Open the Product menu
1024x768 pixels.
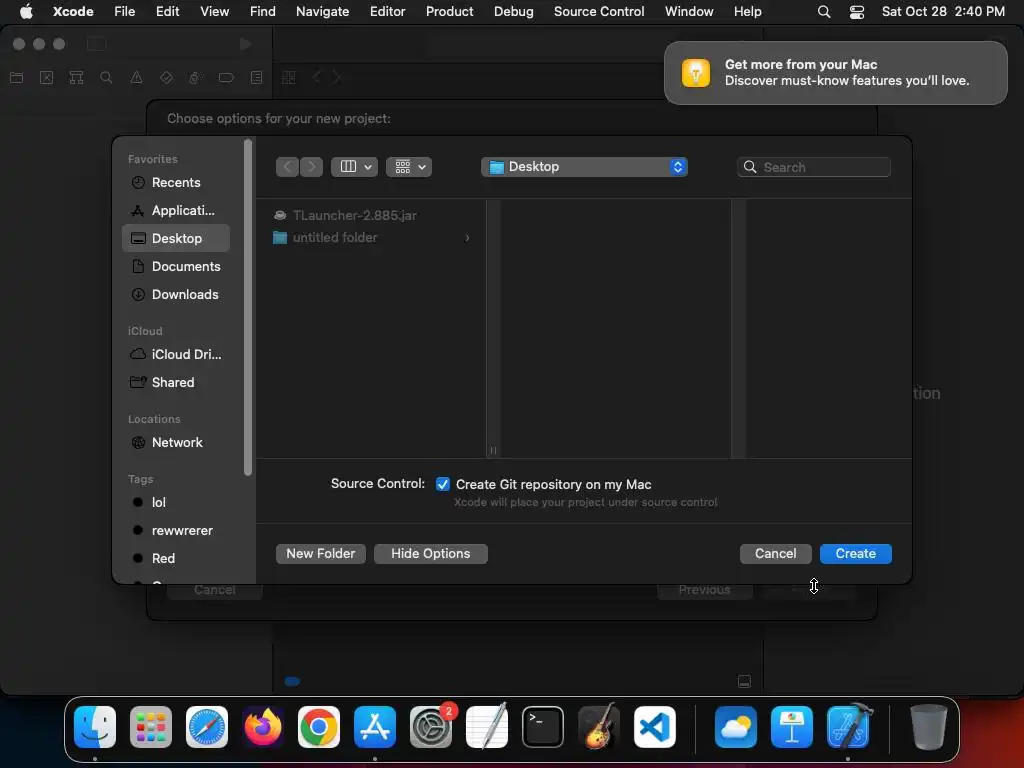coord(449,11)
